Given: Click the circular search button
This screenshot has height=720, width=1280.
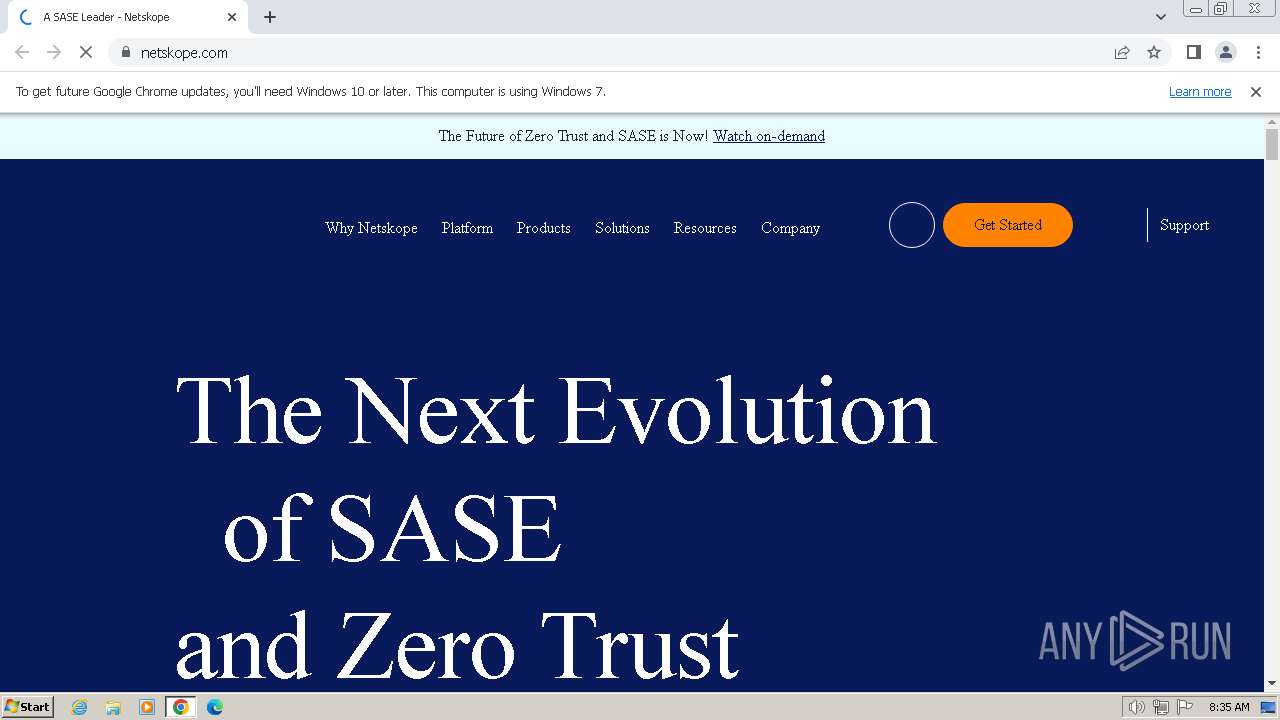Looking at the screenshot, I should [x=912, y=225].
